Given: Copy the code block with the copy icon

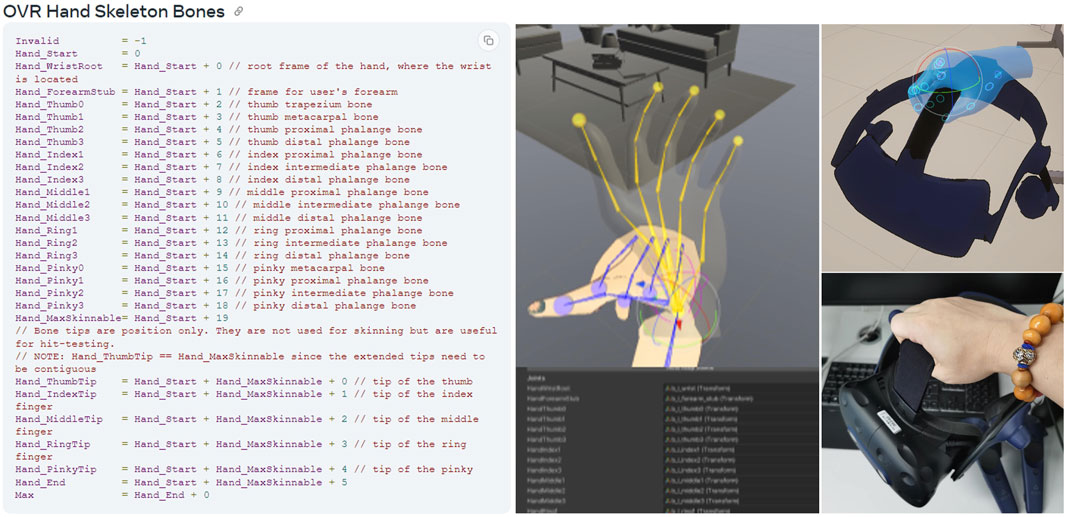Looking at the screenshot, I should (x=488, y=41).
